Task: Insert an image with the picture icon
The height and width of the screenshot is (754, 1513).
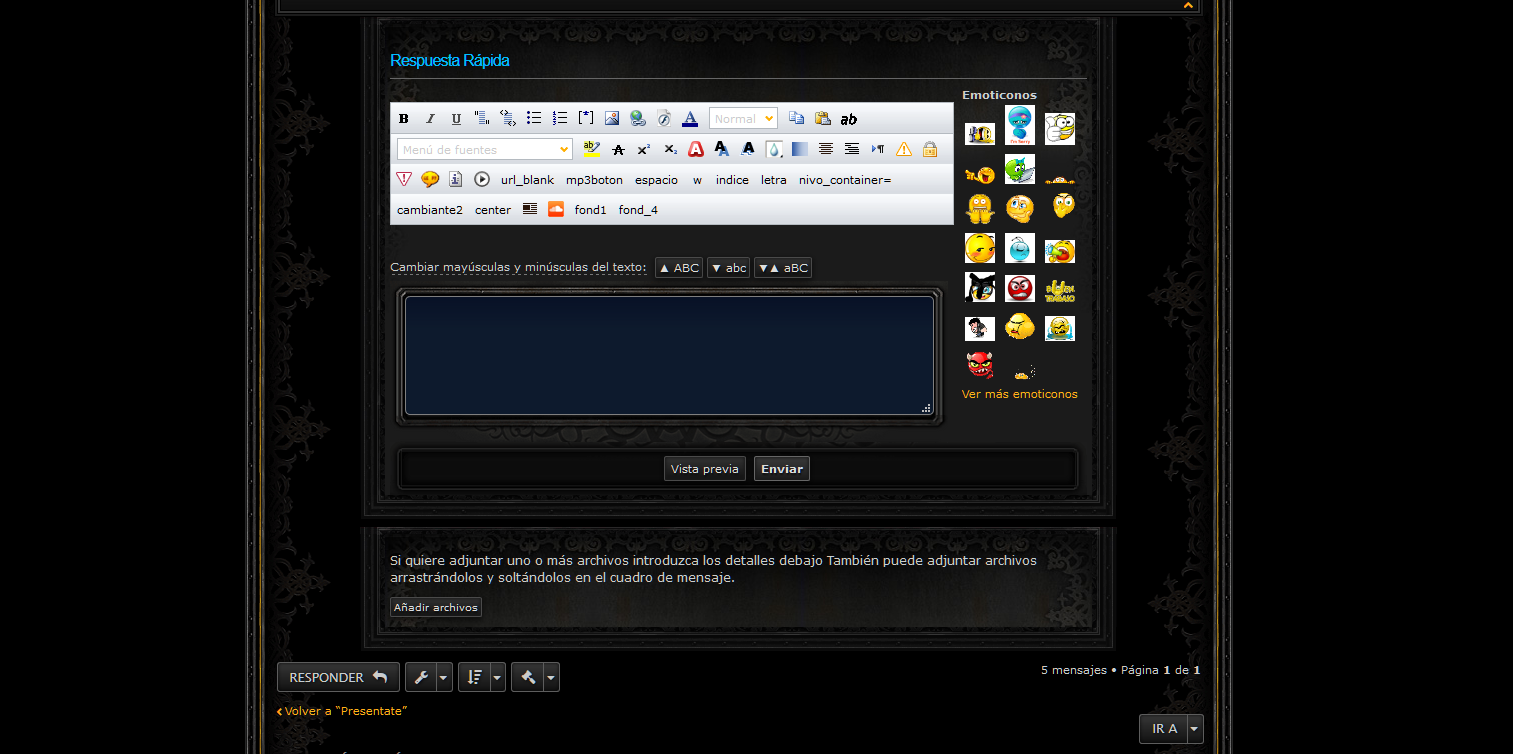Action: coord(612,119)
